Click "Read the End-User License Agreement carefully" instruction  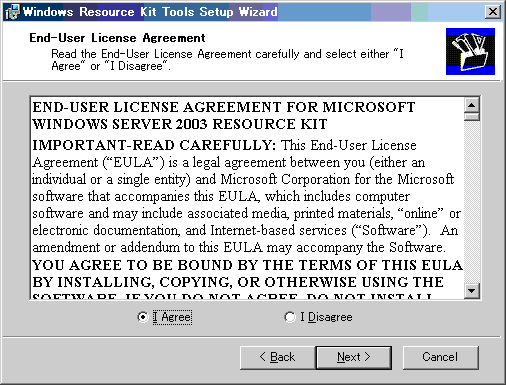227,60
